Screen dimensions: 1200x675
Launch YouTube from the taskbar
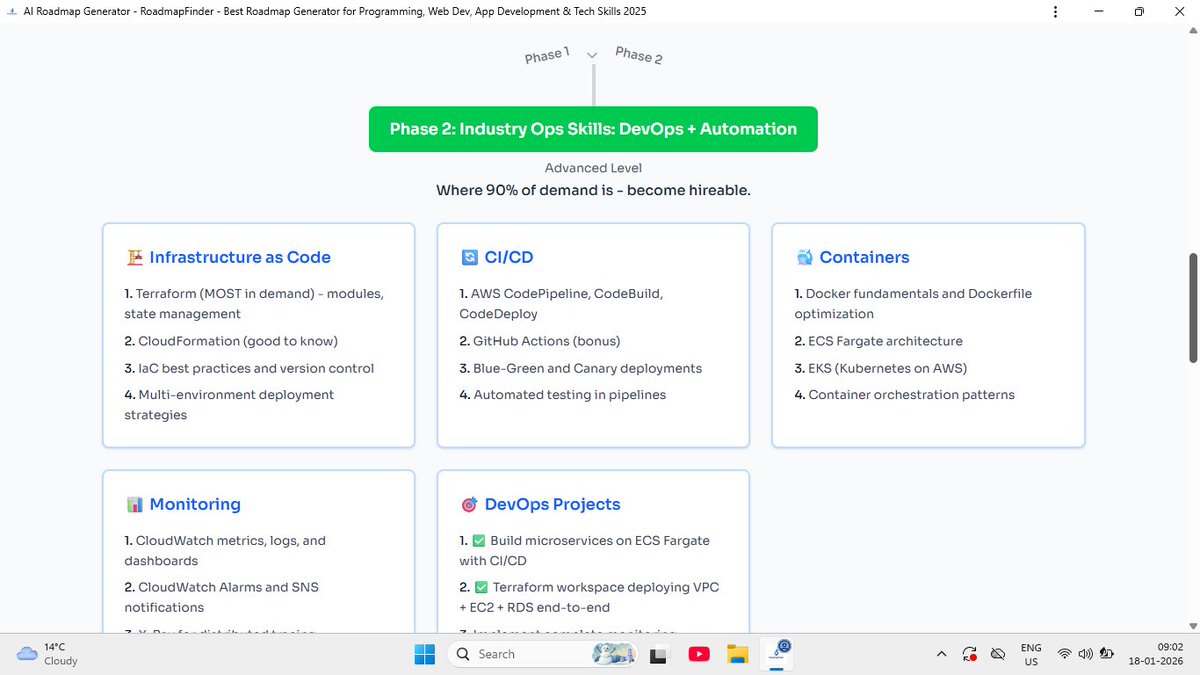[x=699, y=654]
